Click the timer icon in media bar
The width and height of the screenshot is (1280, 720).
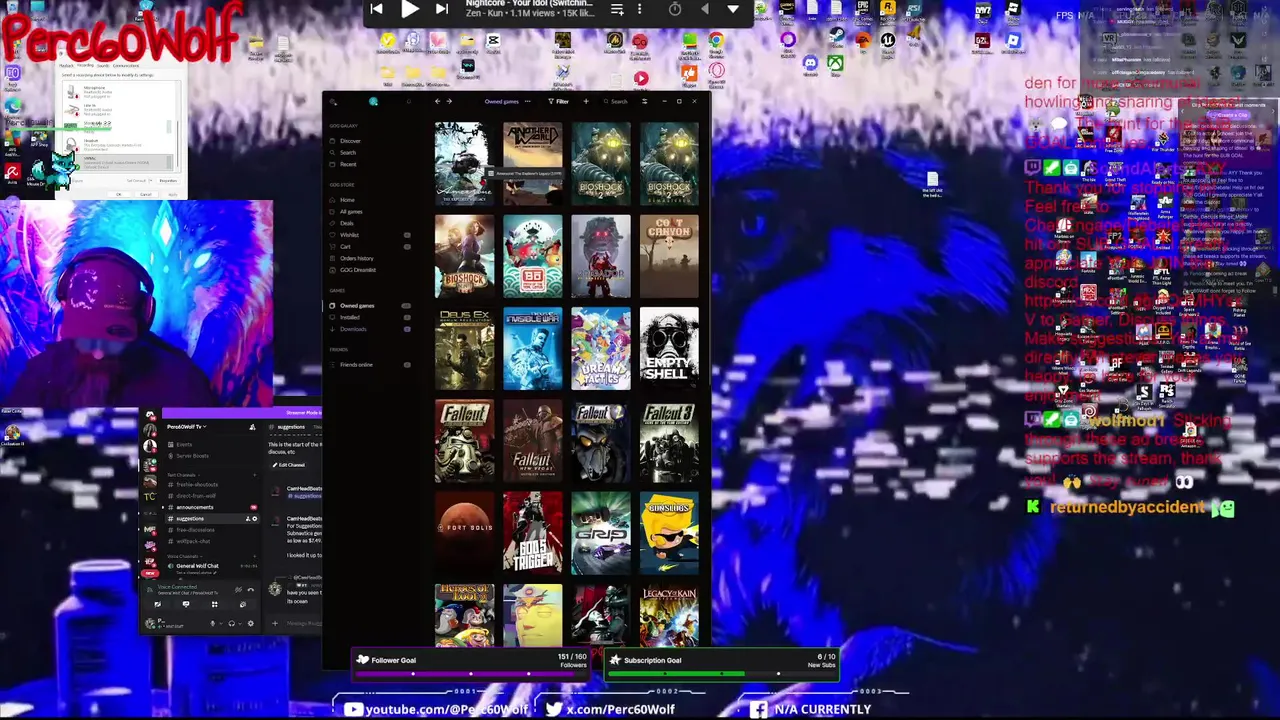pos(675,9)
